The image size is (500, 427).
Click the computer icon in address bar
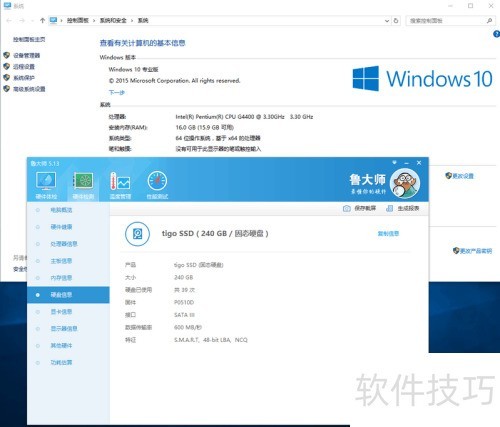click(x=53, y=20)
